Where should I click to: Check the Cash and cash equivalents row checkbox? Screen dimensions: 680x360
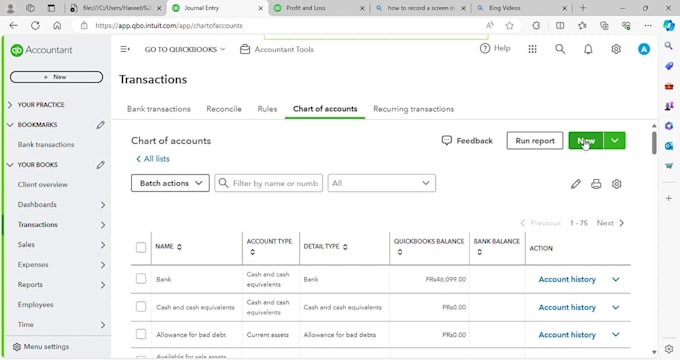pyautogui.click(x=141, y=307)
